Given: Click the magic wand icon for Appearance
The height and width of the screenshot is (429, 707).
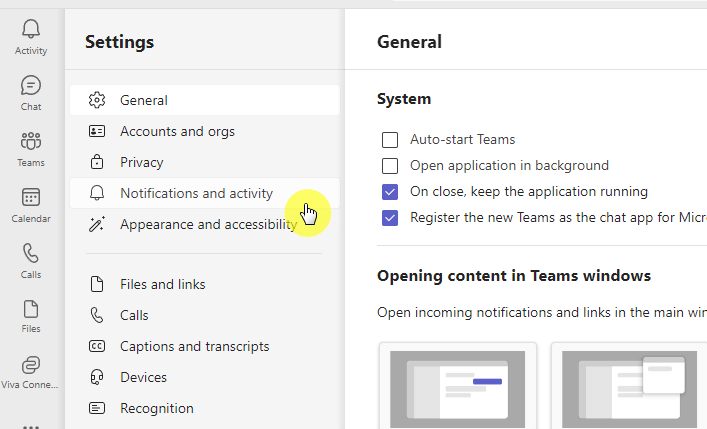Looking at the screenshot, I should pyautogui.click(x=97, y=224).
